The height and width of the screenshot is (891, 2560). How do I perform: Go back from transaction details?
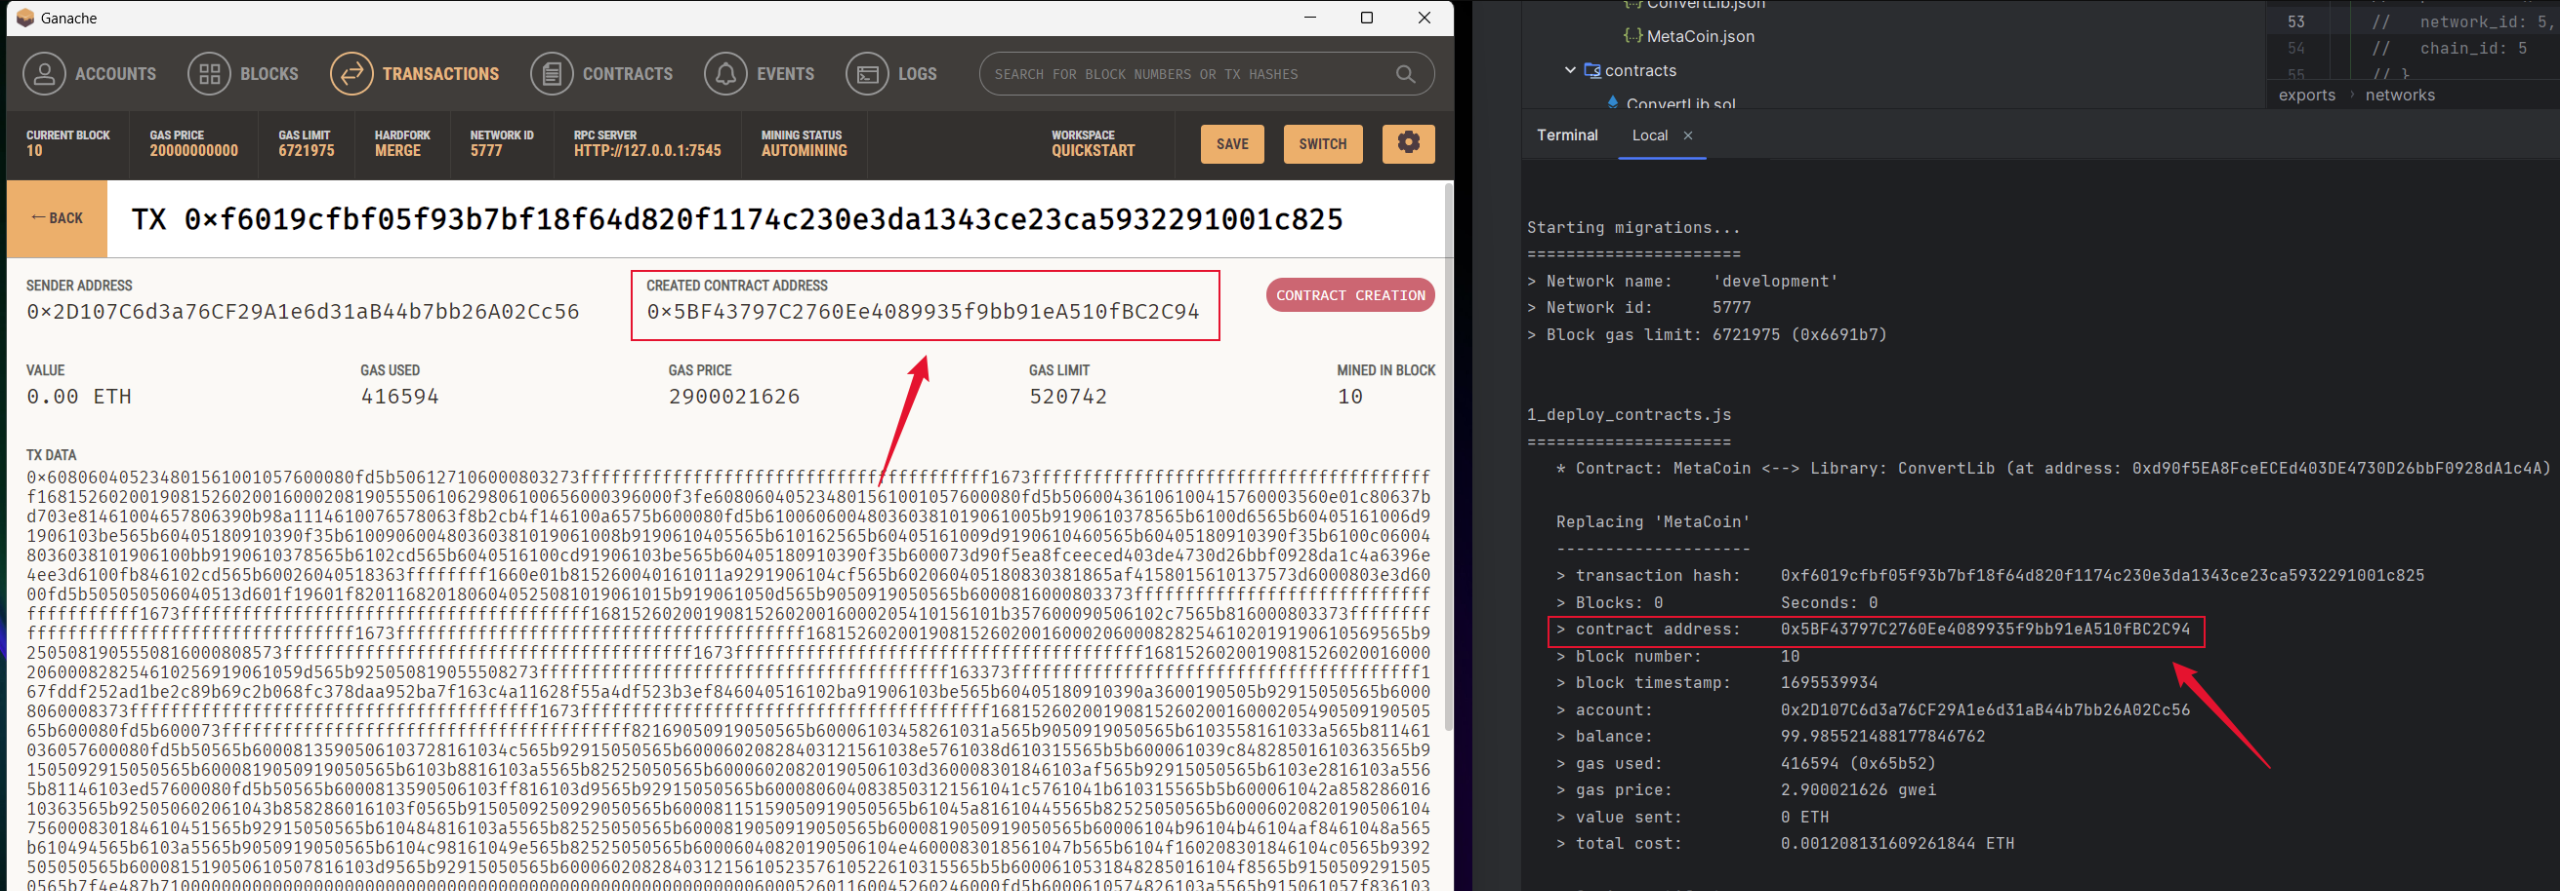[x=57, y=218]
